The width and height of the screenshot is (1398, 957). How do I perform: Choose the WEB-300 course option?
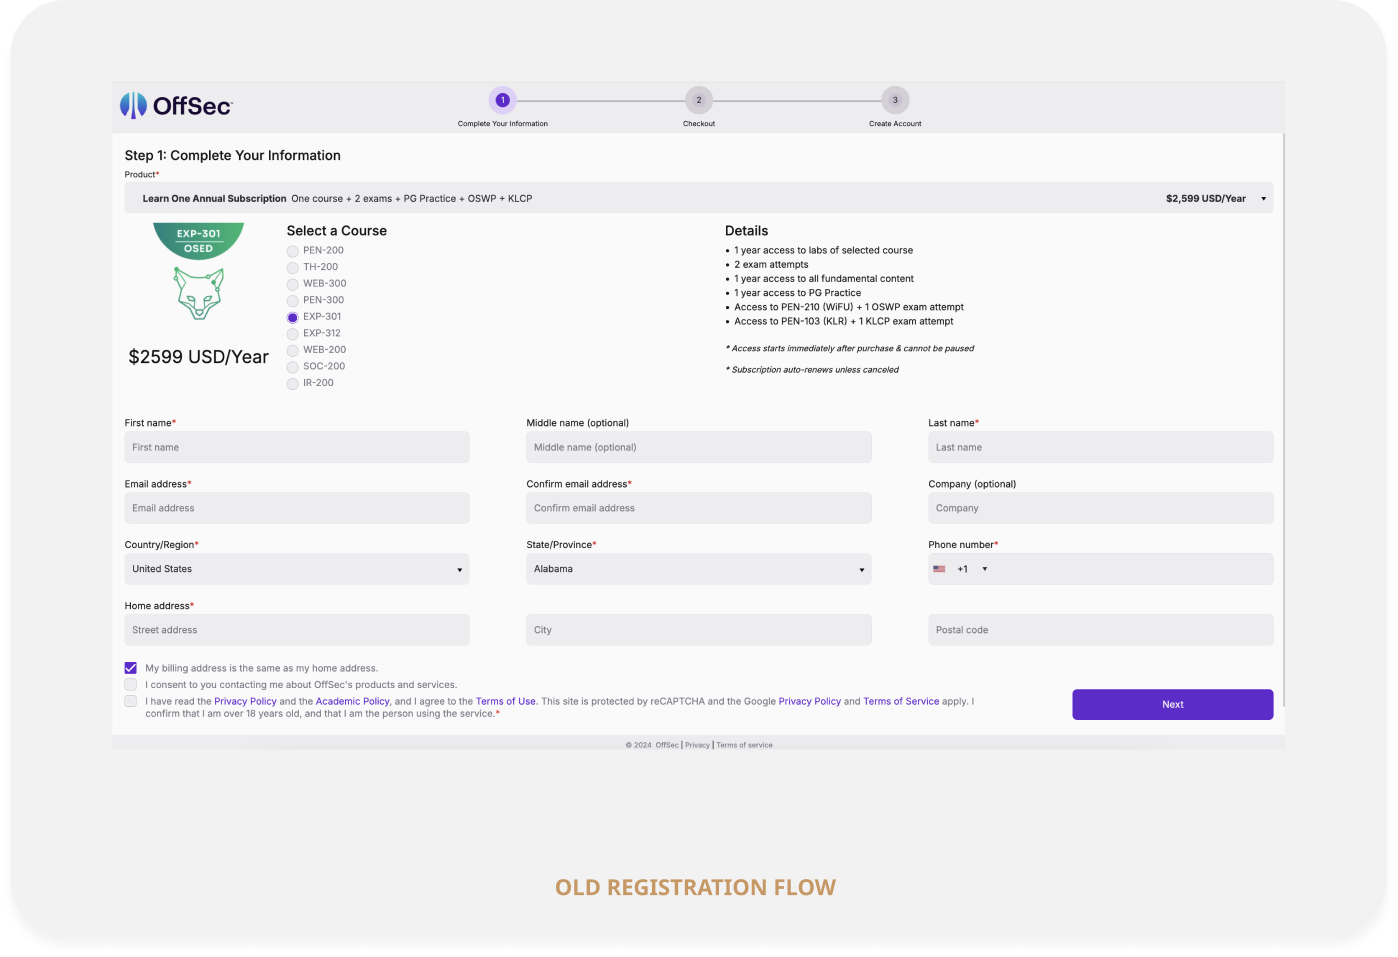pyautogui.click(x=293, y=284)
